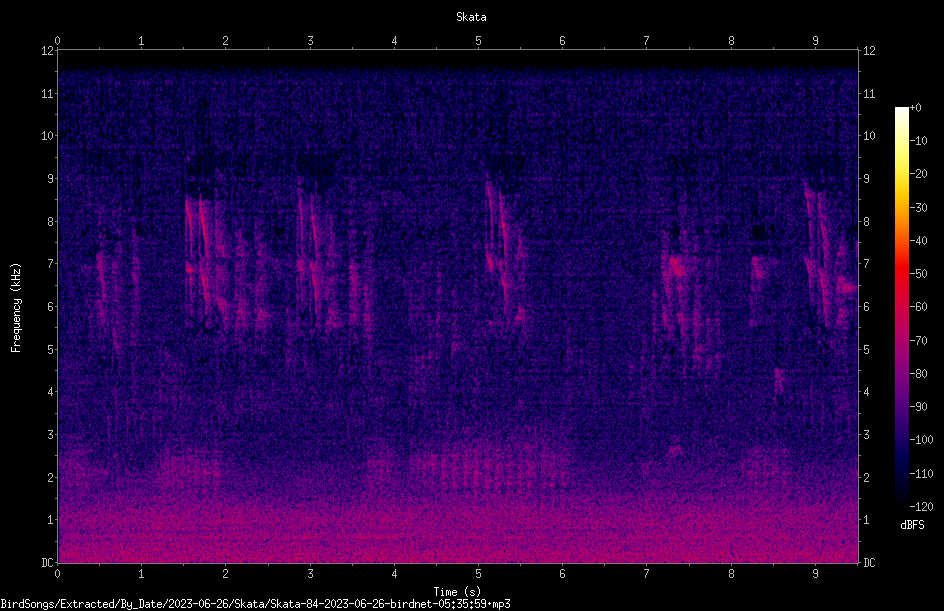Click the "0" tick on the bottom time axis

(x=57, y=574)
